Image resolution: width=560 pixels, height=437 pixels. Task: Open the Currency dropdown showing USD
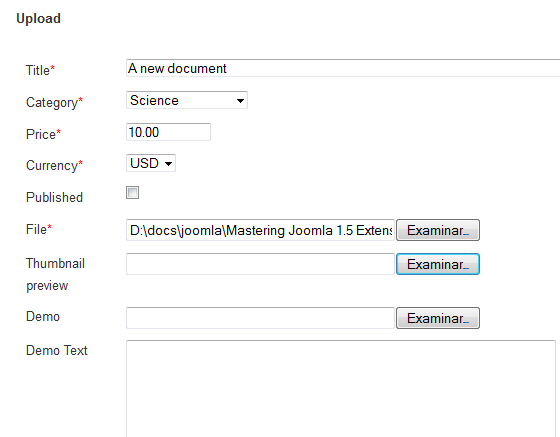point(151,163)
